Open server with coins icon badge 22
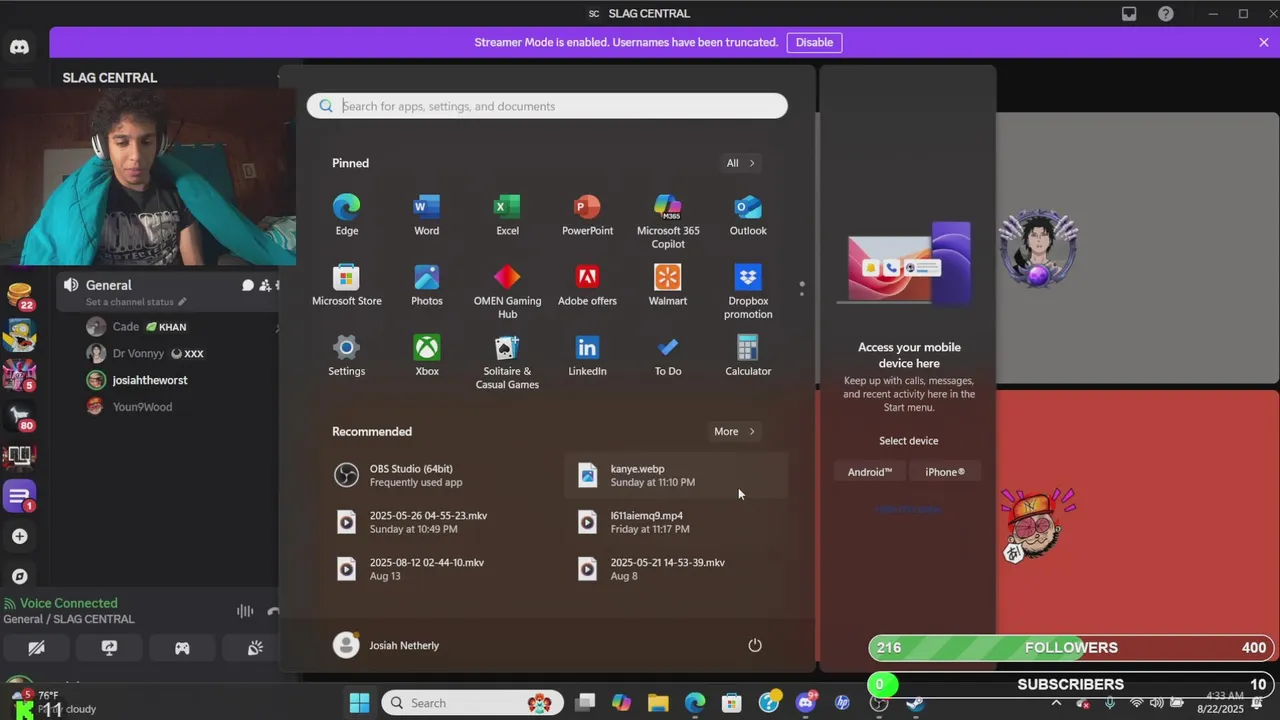 click(x=19, y=296)
